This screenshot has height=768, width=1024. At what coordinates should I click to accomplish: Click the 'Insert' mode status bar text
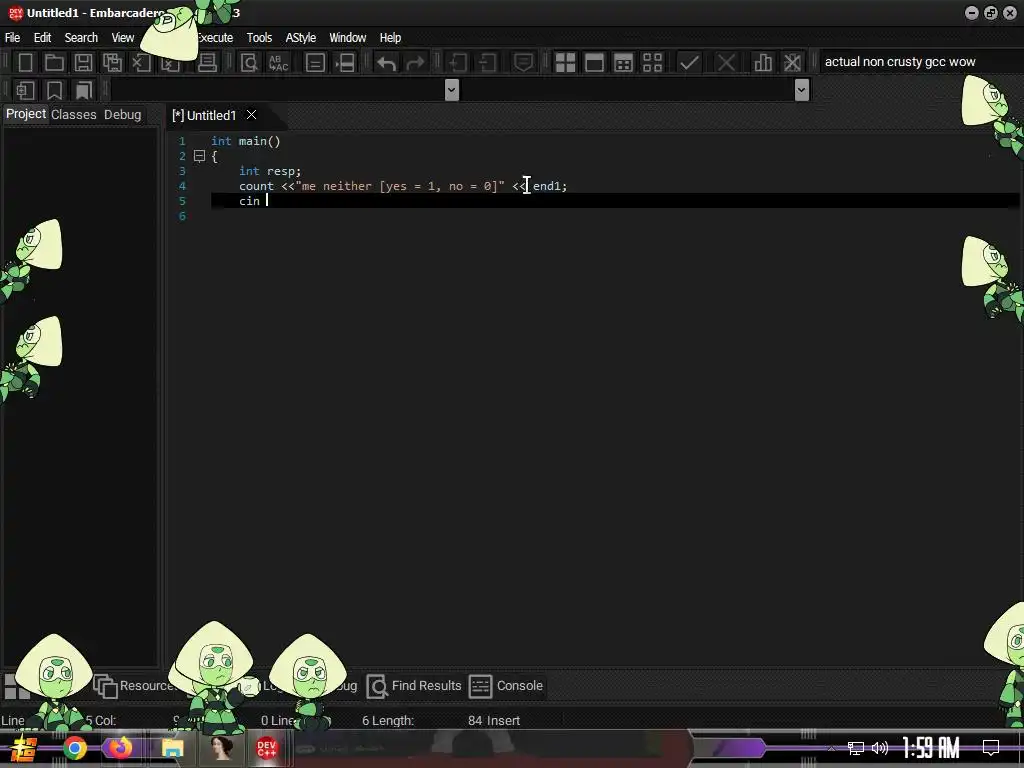tap(503, 720)
